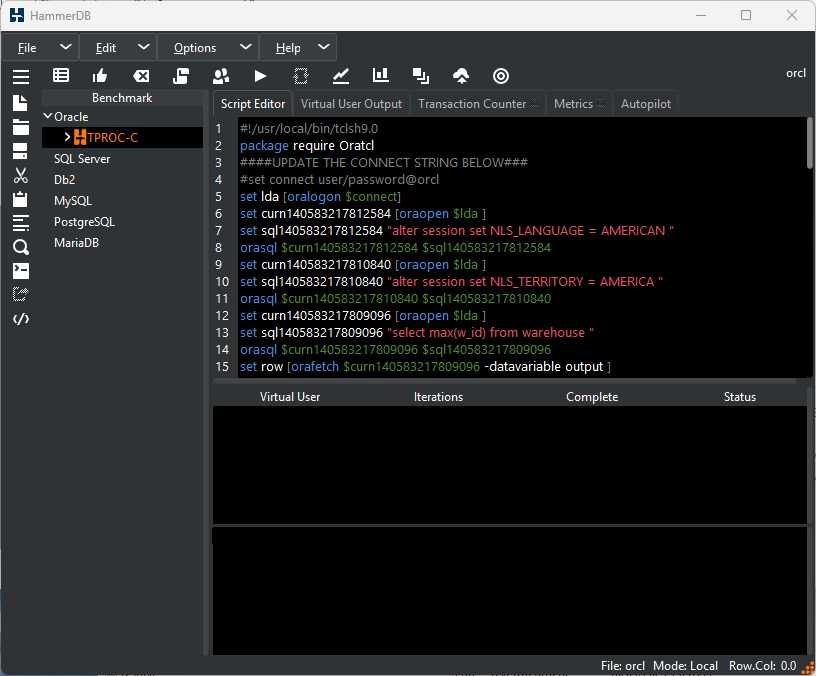Expand Options menu dropdown arrow

click(246, 47)
